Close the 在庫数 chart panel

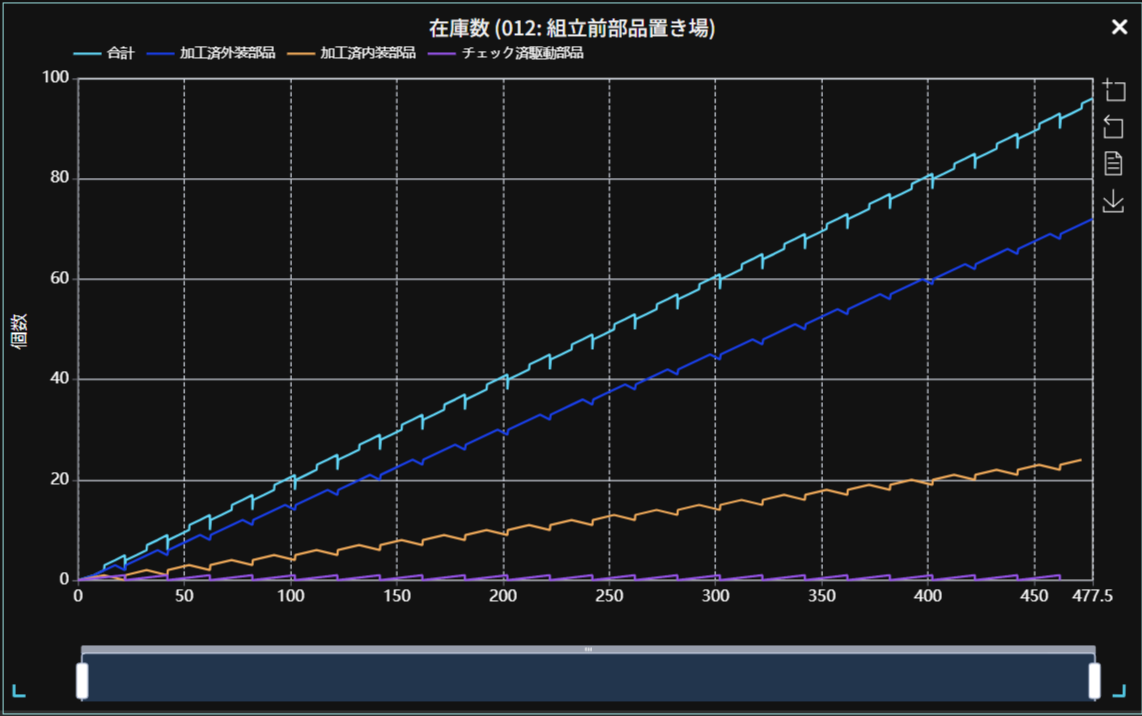coord(1119,27)
